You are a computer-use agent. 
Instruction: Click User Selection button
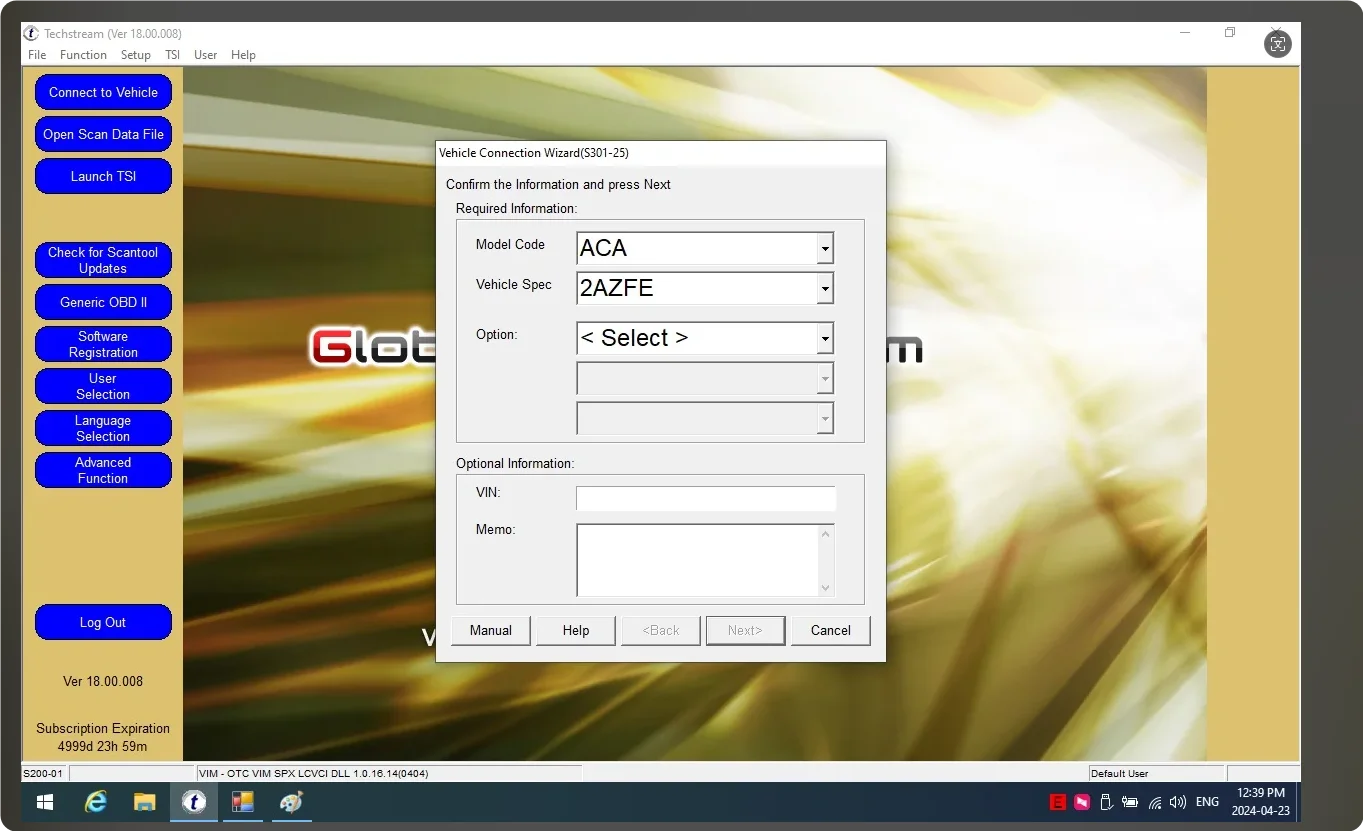(103, 386)
